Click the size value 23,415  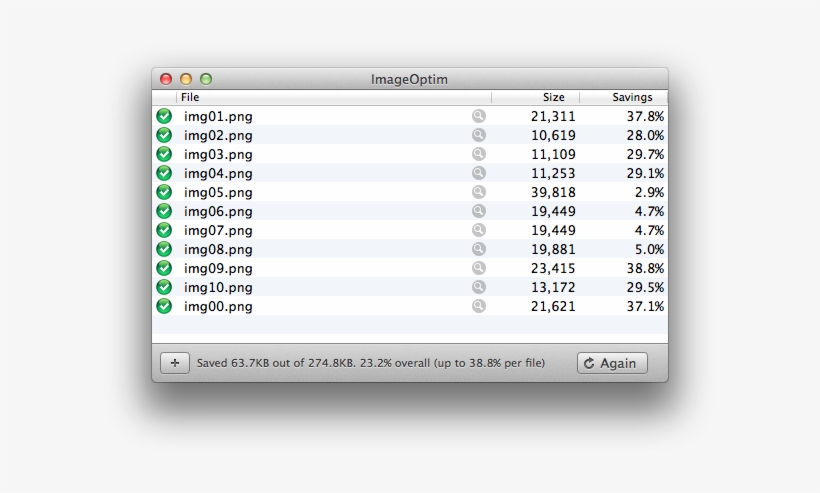(553, 269)
